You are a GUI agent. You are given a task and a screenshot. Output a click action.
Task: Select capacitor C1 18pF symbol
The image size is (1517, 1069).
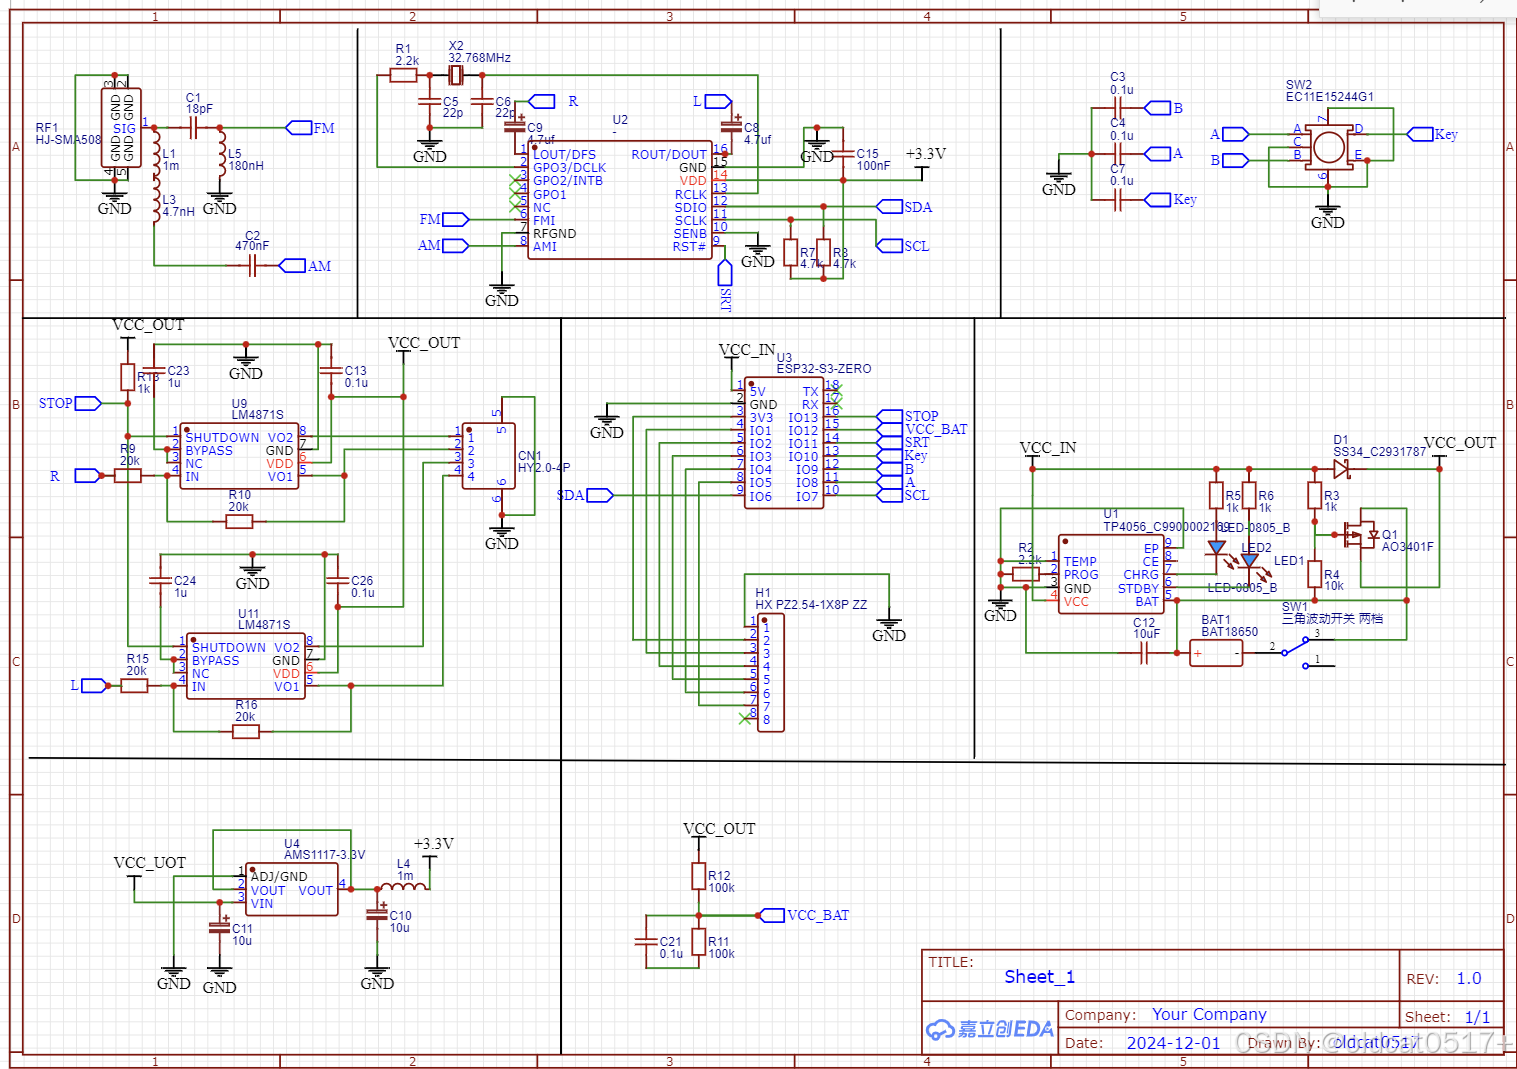194,128
